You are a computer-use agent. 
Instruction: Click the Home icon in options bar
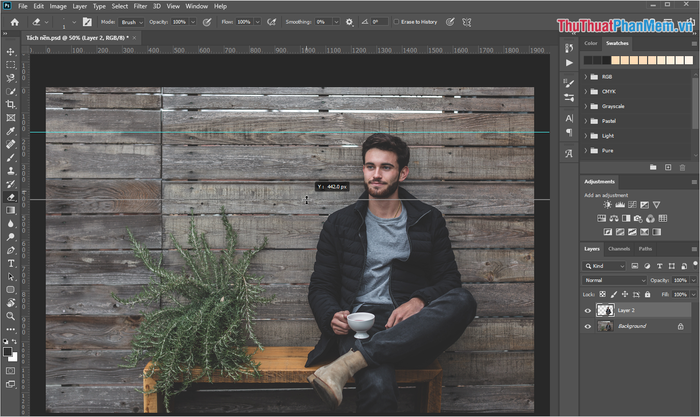pyautogui.click(x=15, y=22)
